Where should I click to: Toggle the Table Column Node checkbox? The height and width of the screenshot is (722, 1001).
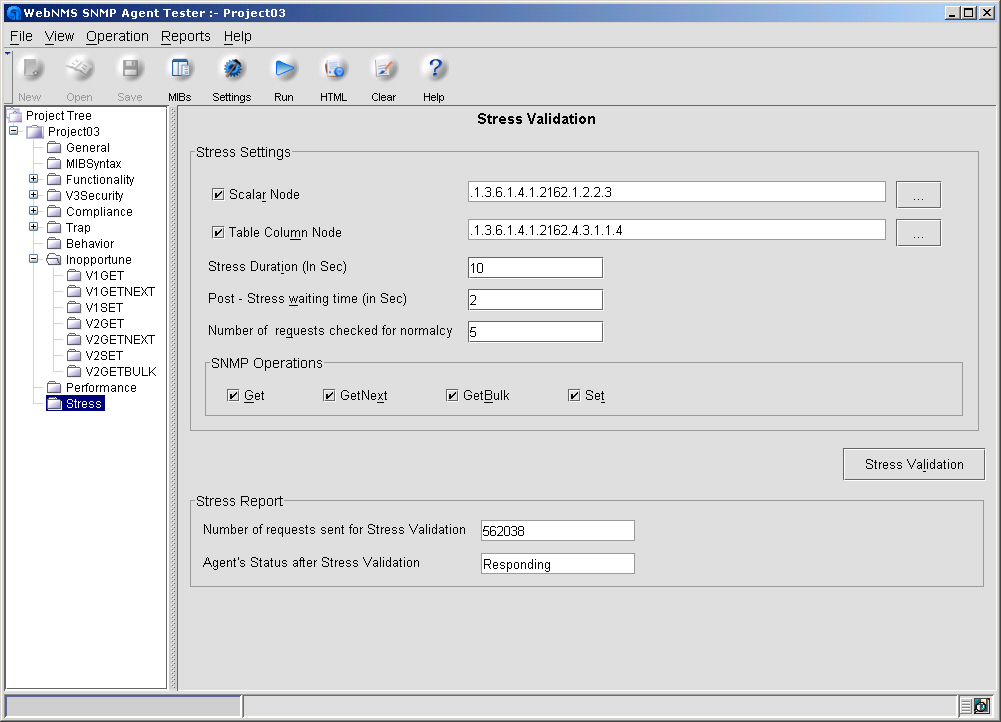click(x=218, y=233)
